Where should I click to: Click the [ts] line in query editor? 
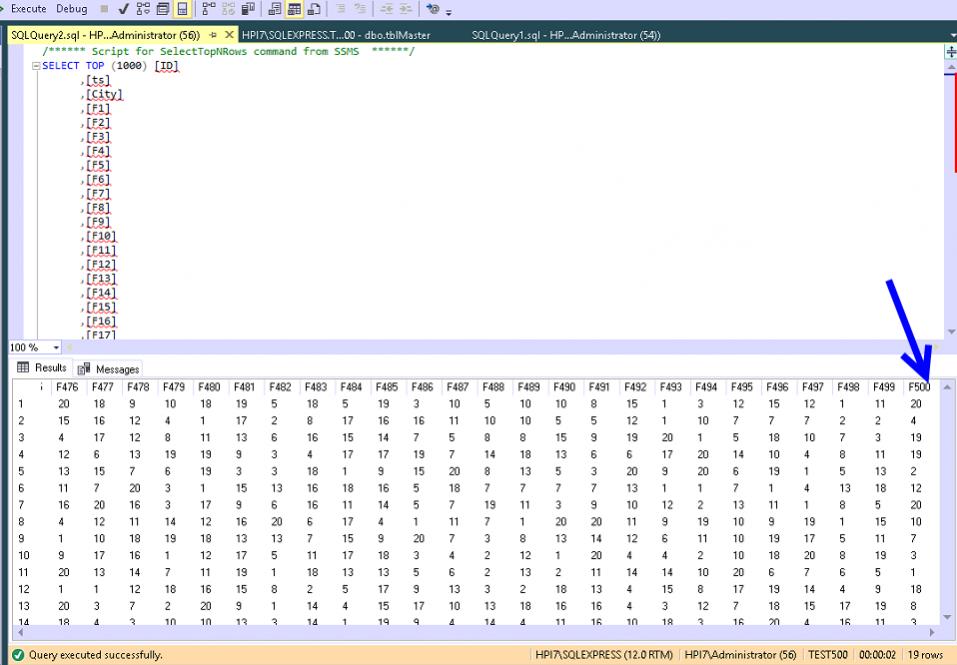coord(98,80)
